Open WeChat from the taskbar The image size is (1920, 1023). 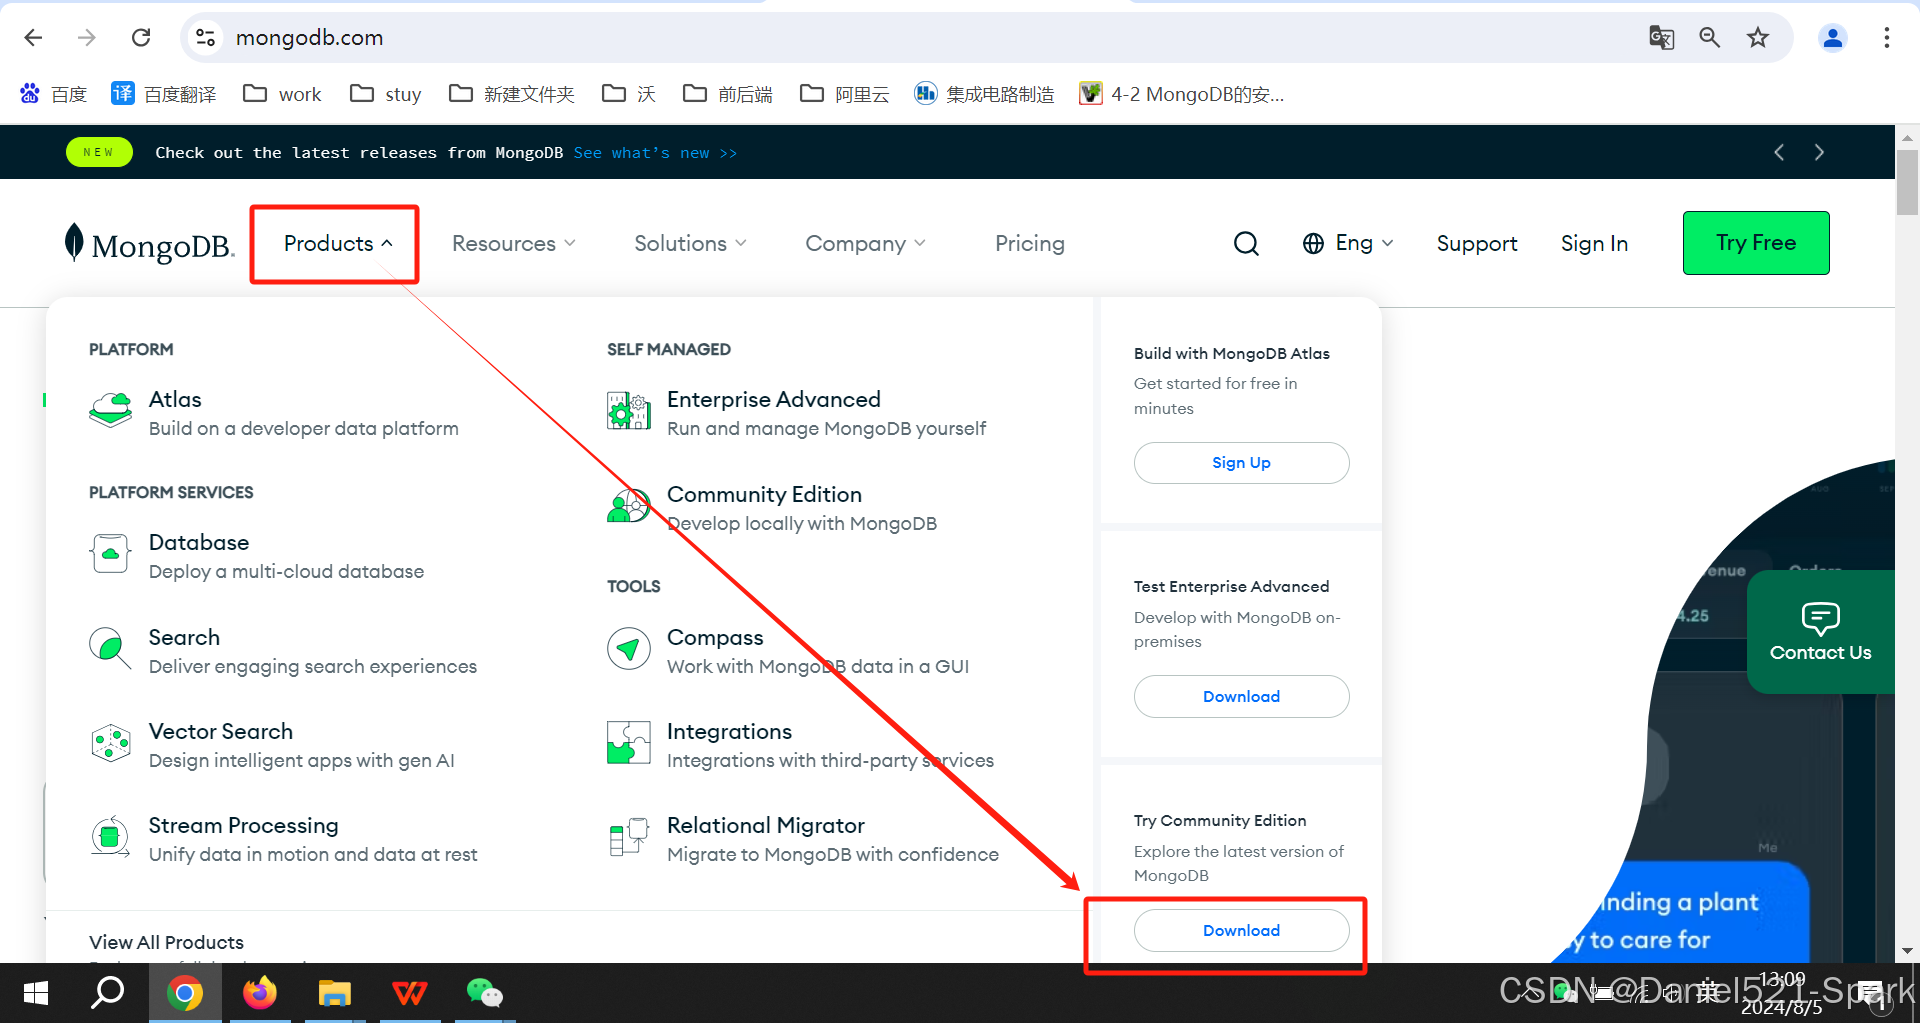484,993
